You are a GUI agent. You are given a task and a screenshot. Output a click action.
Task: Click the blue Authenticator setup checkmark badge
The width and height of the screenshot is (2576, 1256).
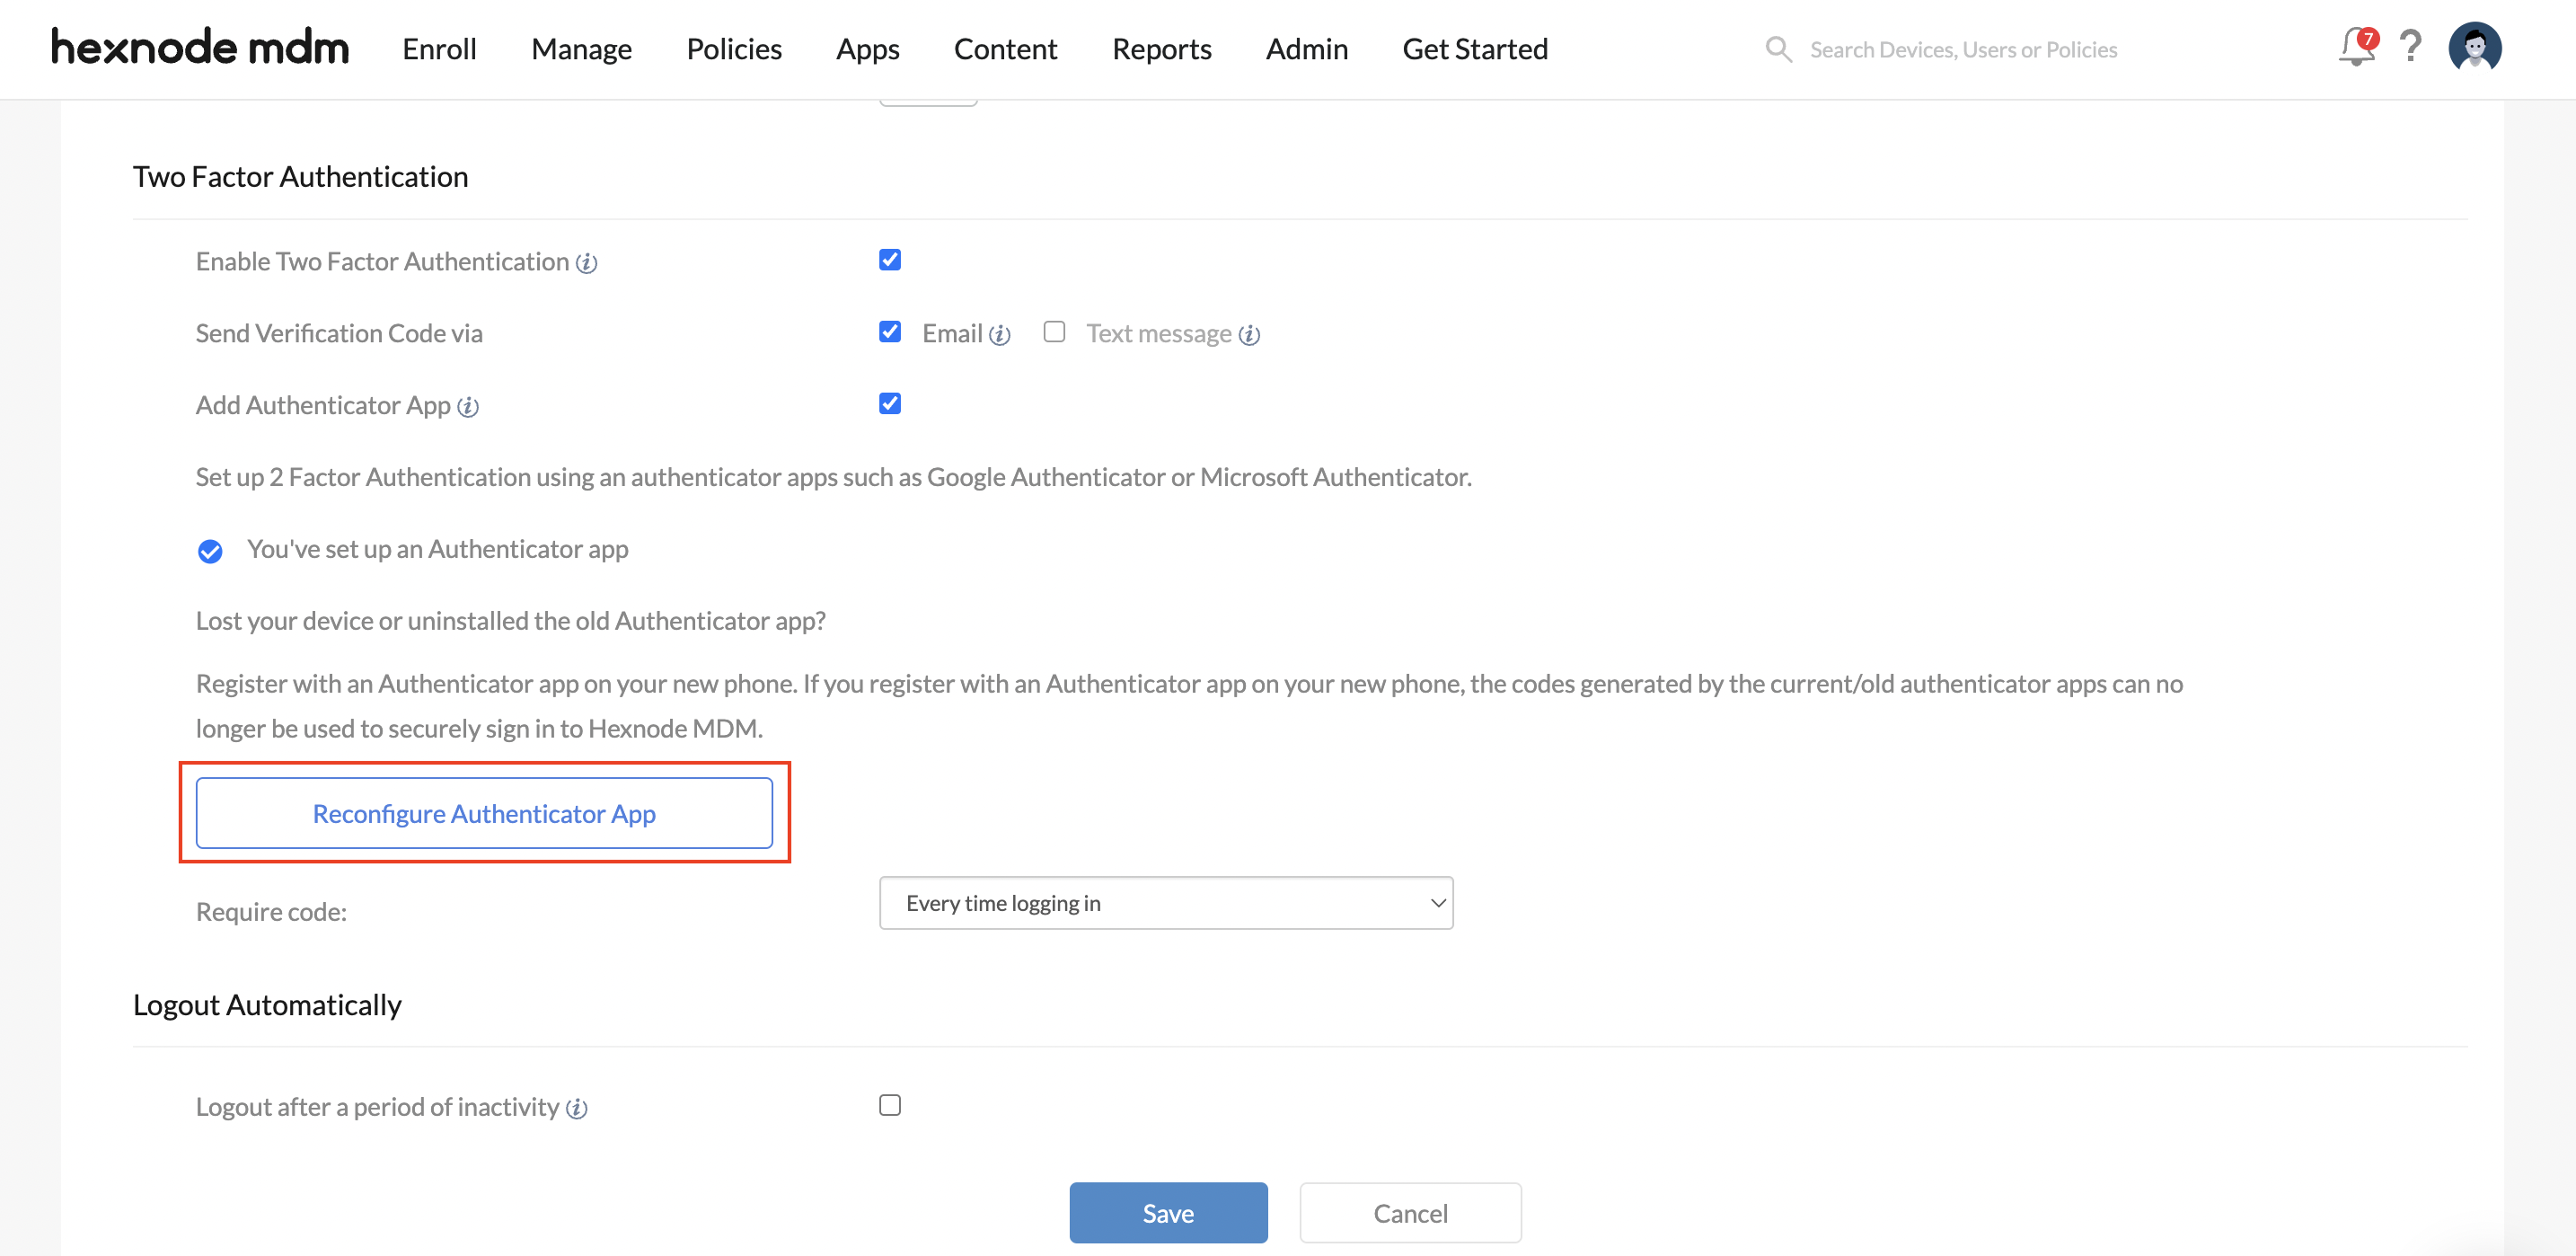210,551
